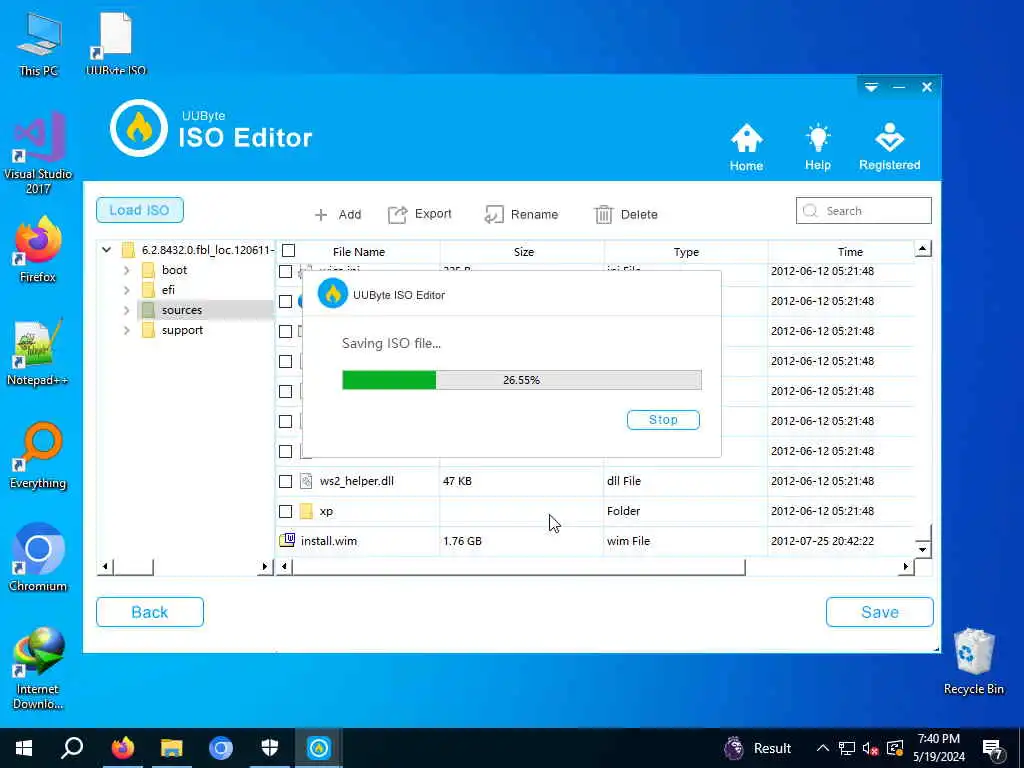
Task: Open the Recycle Bin desktop icon
Action: point(973,661)
